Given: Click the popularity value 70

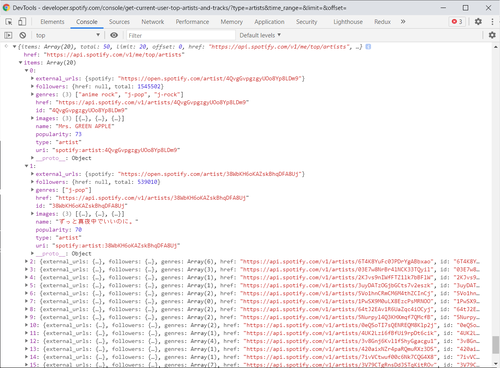Looking at the screenshot, I should (x=78, y=230).
